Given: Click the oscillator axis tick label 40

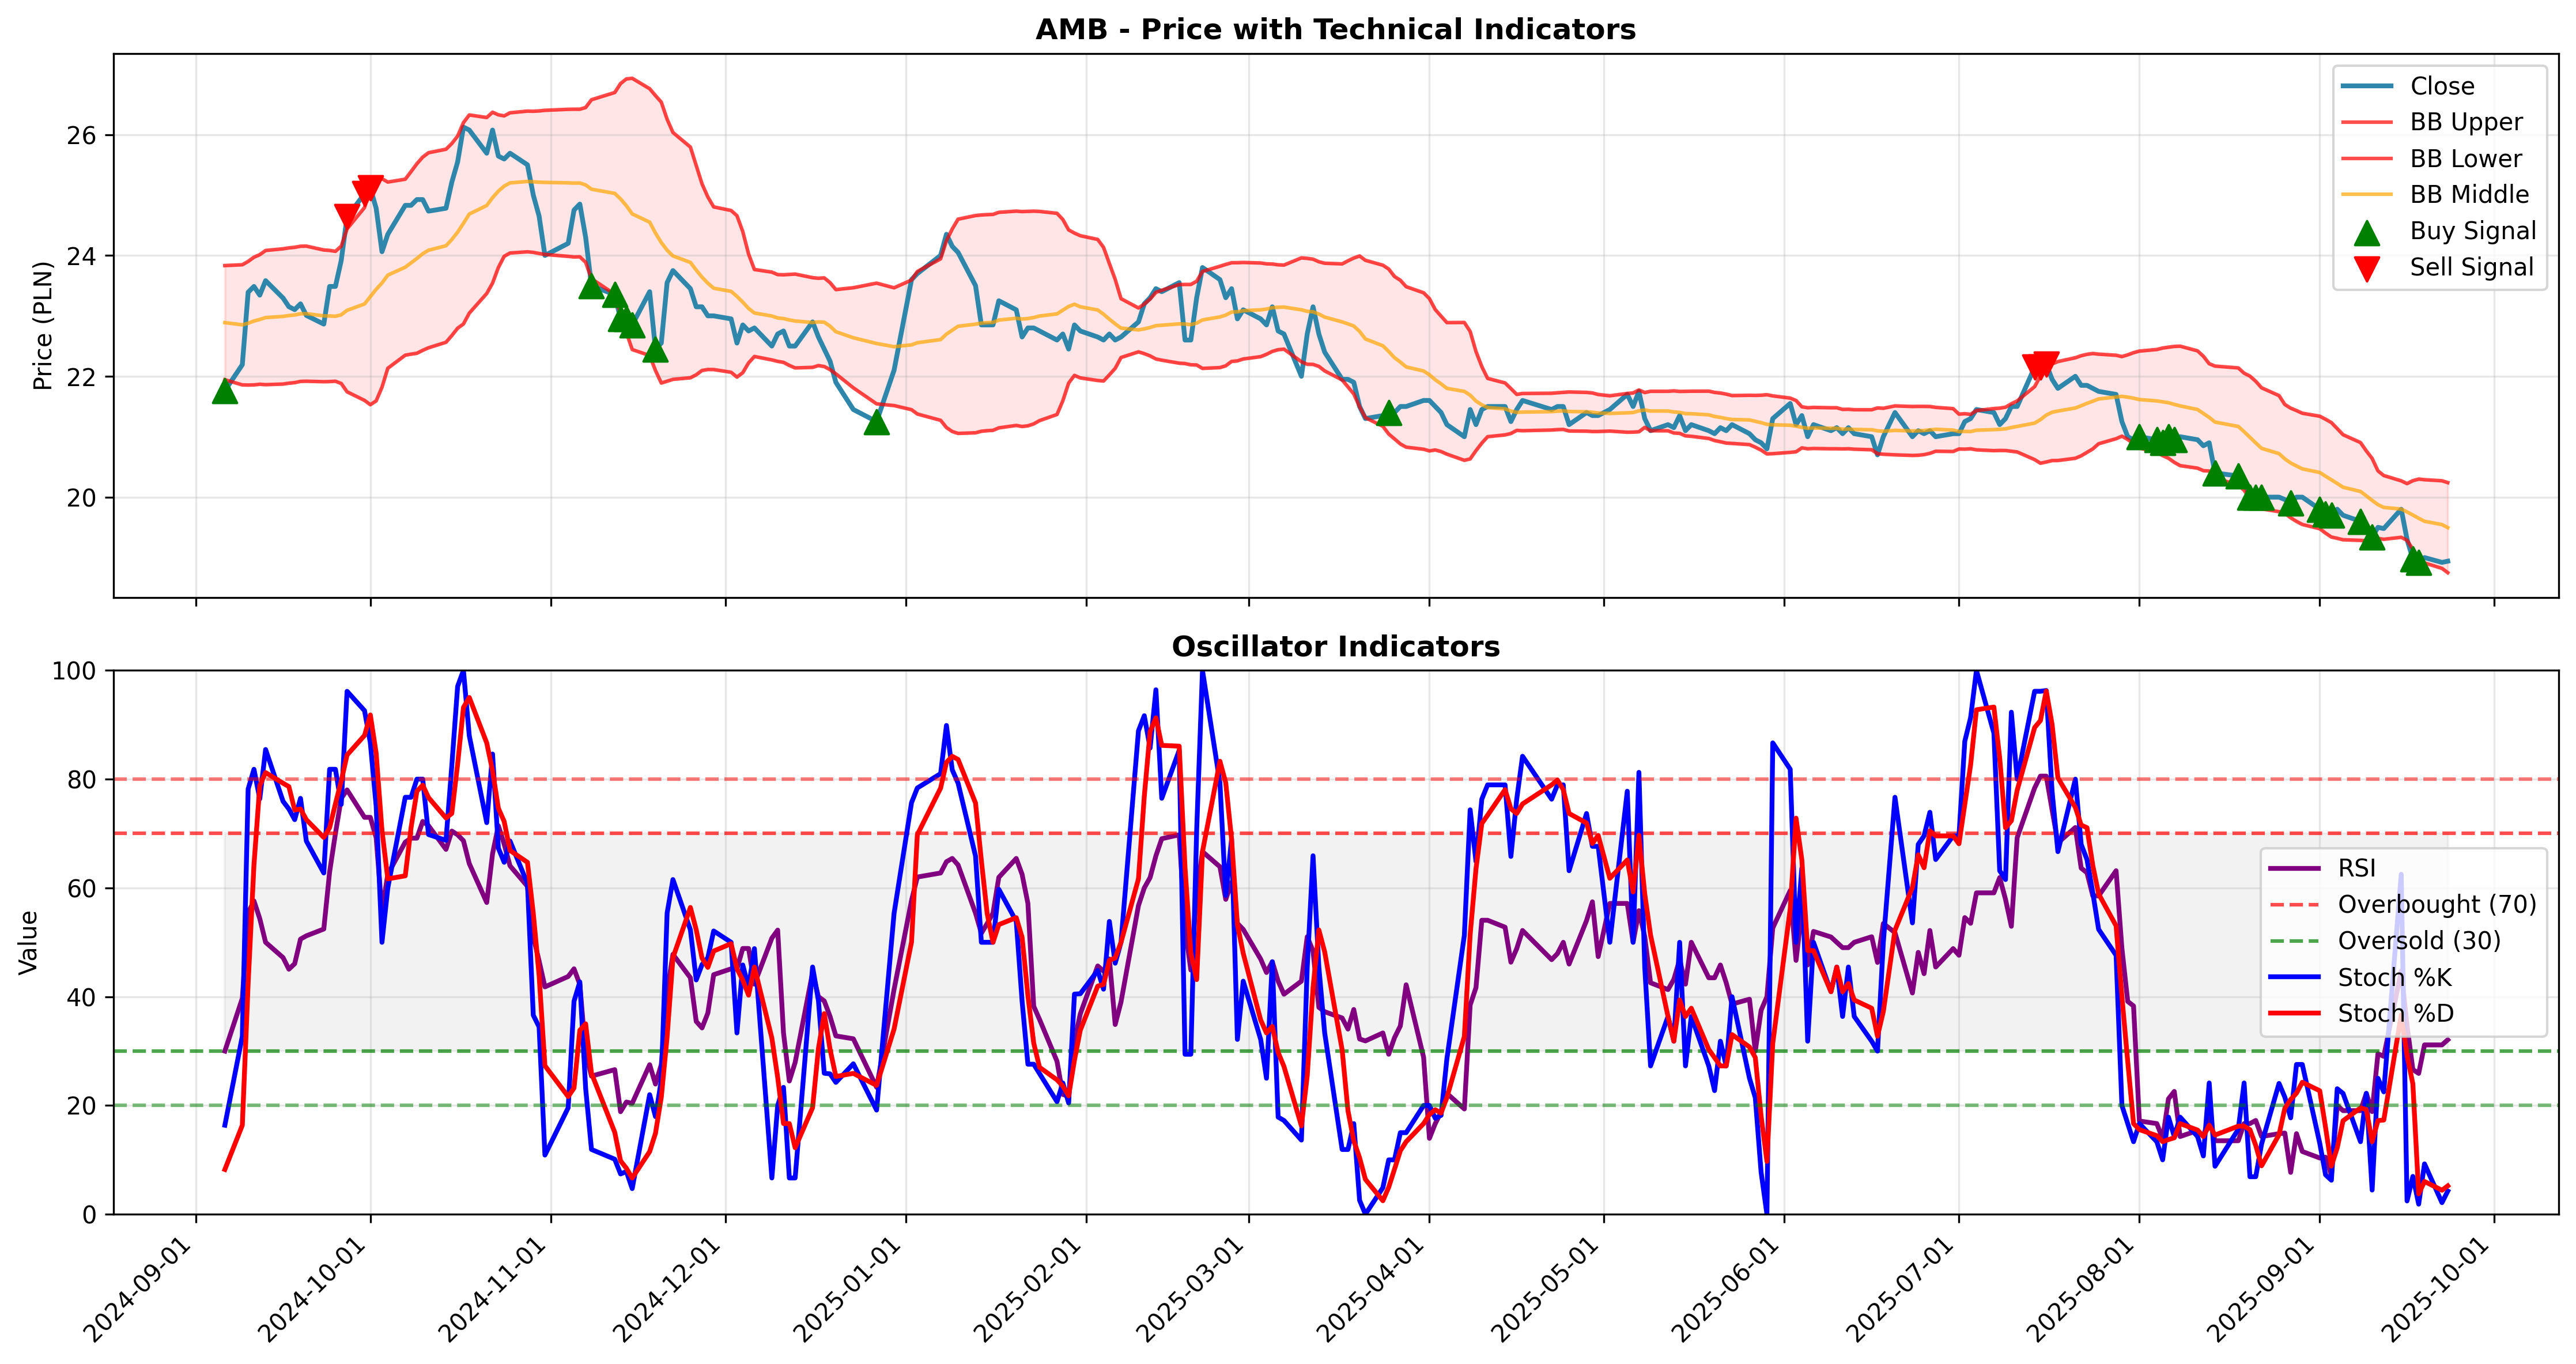Looking at the screenshot, I should (82, 997).
